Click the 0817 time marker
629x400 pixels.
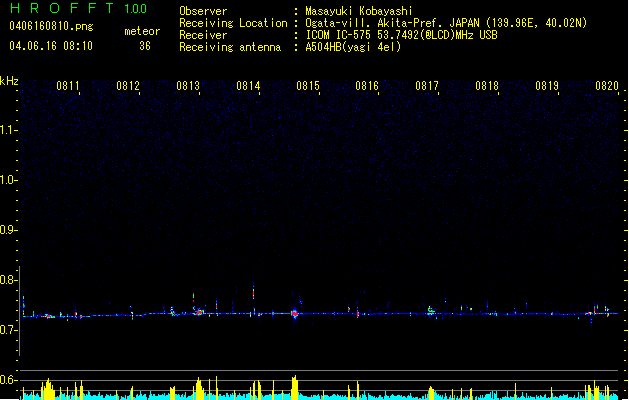427,86
